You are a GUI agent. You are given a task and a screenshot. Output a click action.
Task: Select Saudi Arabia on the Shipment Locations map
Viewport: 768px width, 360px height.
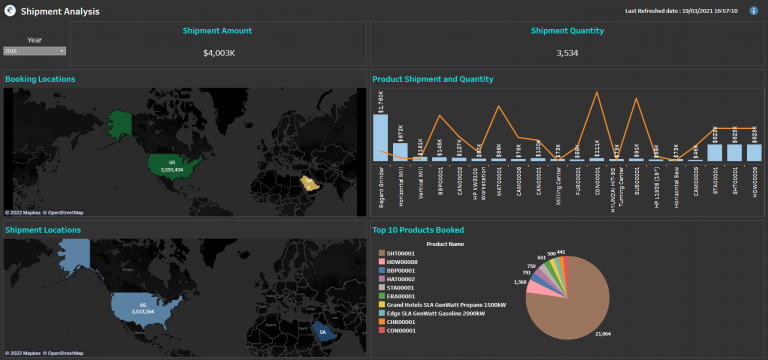pyautogui.click(x=323, y=332)
